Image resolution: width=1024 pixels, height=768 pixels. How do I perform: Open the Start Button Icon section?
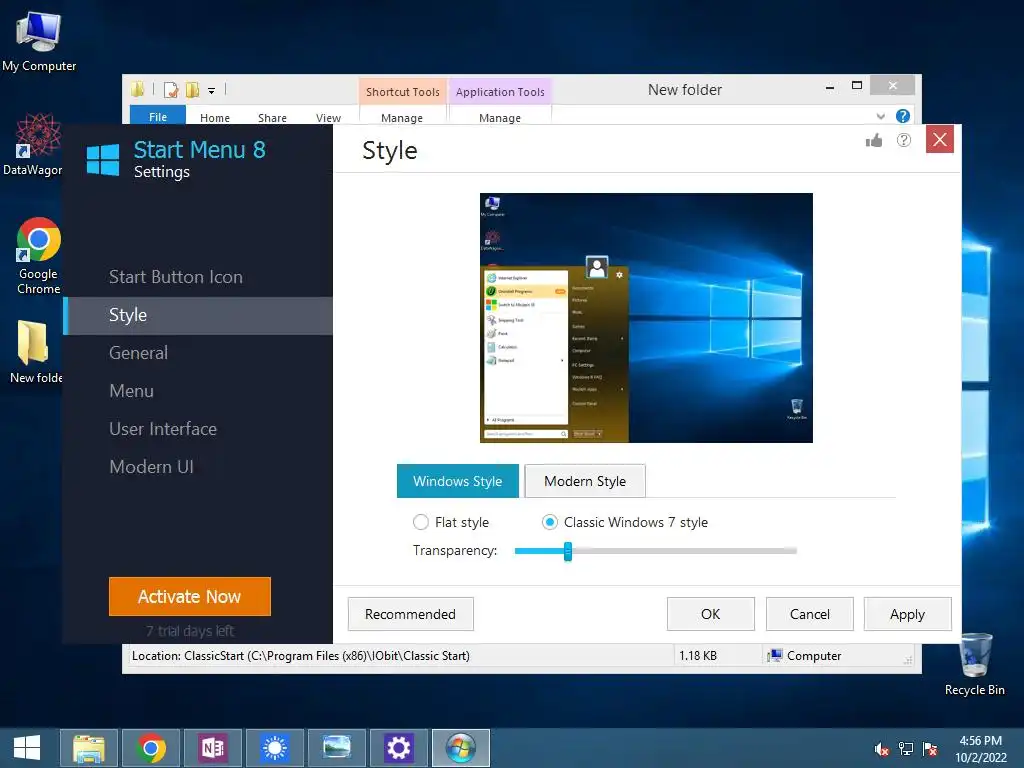click(x=176, y=277)
